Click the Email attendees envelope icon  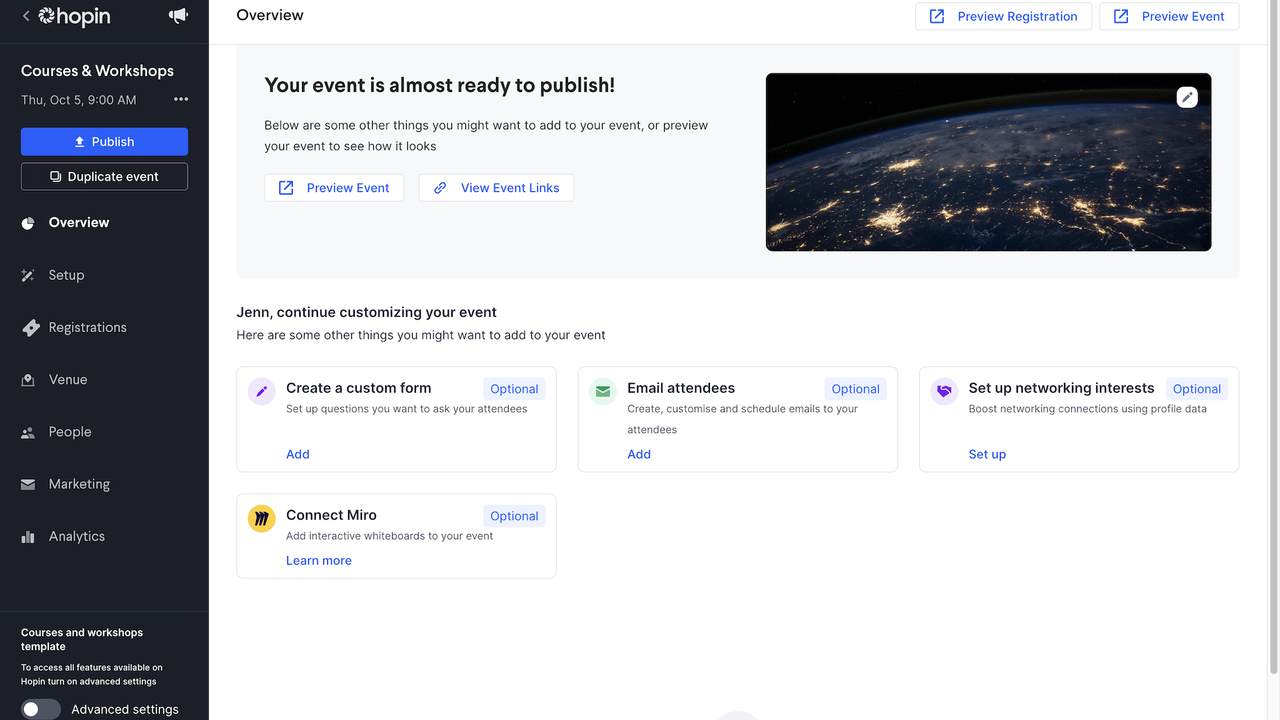click(603, 391)
